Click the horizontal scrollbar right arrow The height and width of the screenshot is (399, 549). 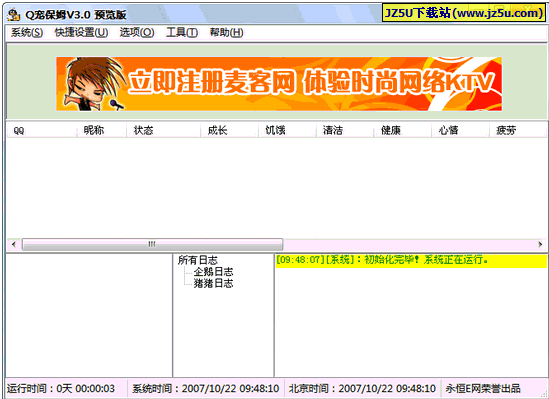coord(540,244)
